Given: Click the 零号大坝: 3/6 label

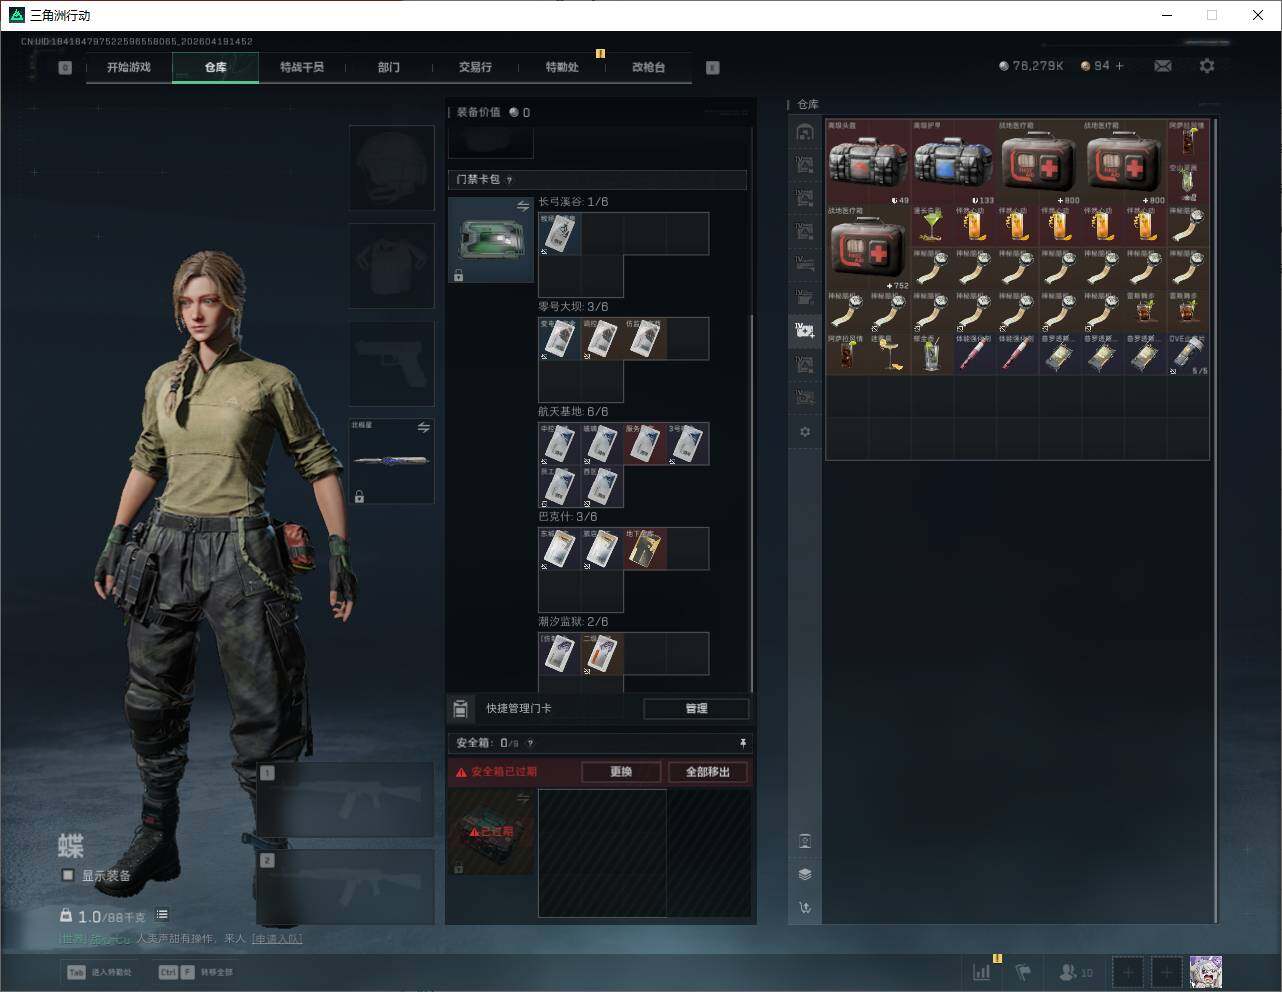Looking at the screenshot, I should click(x=573, y=307).
